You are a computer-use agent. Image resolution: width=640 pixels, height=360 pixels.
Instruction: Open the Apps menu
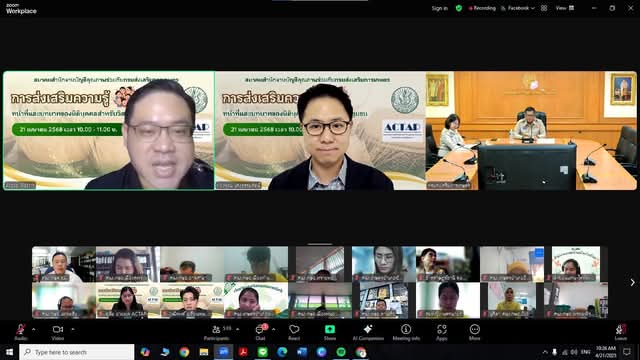[x=442, y=332]
